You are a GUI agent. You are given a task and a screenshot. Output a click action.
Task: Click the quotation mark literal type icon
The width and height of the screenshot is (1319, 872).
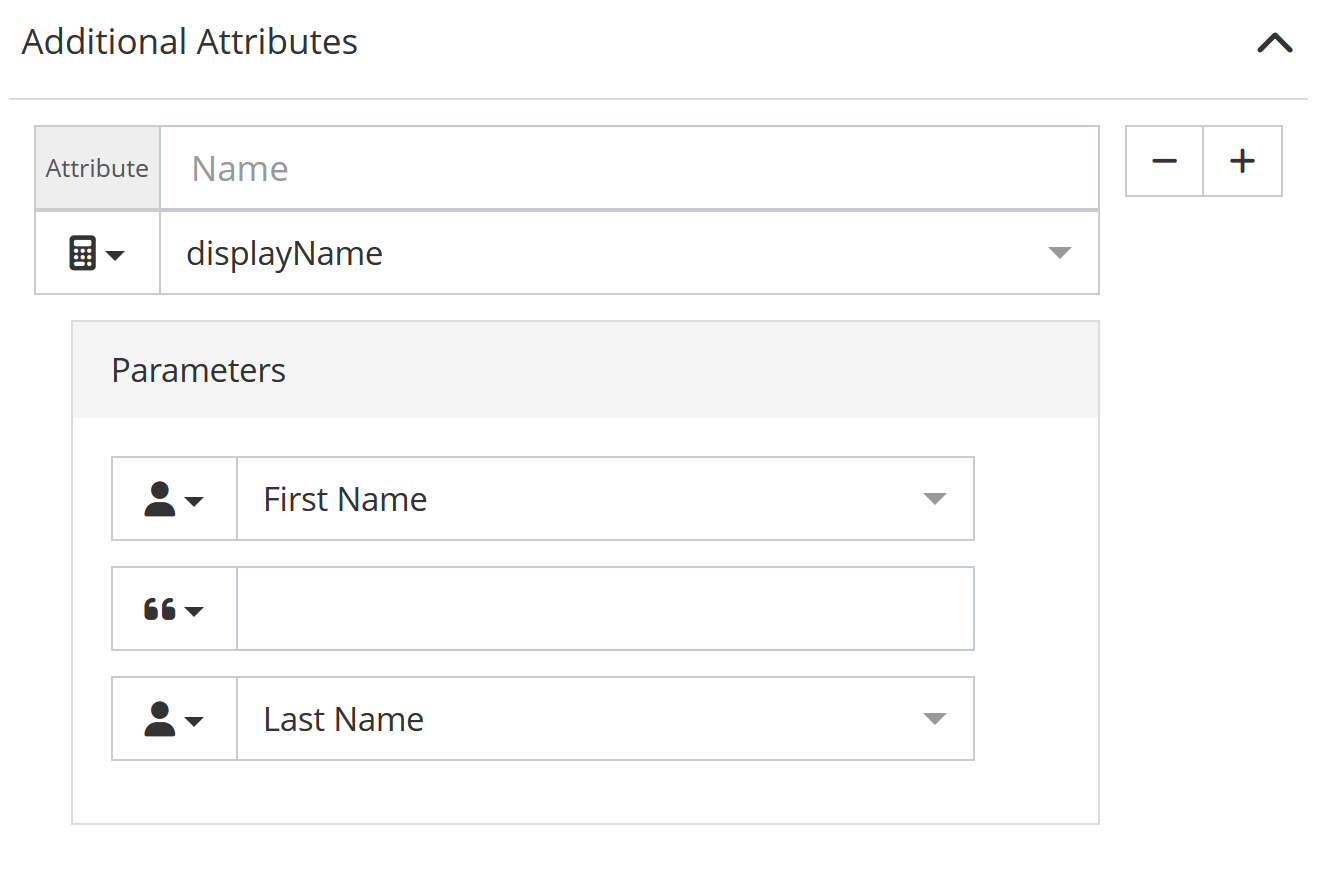(x=159, y=609)
